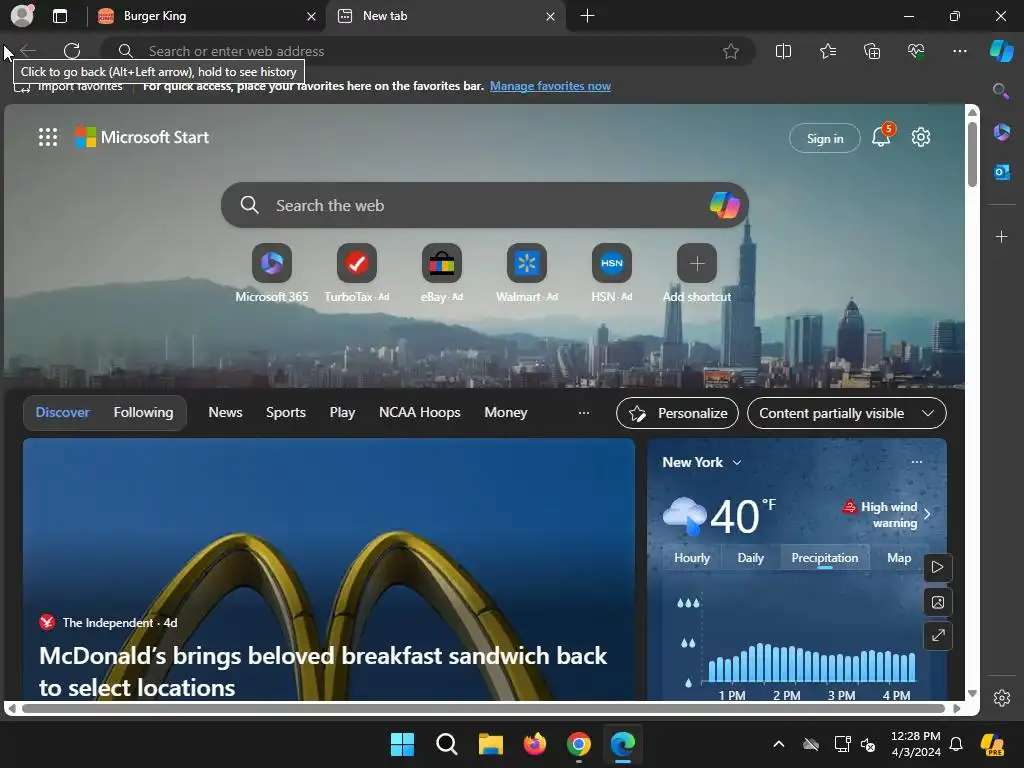Viewport: 1024px width, 768px height.
Task: Click the Sign in button
Action: (x=825, y=138)
